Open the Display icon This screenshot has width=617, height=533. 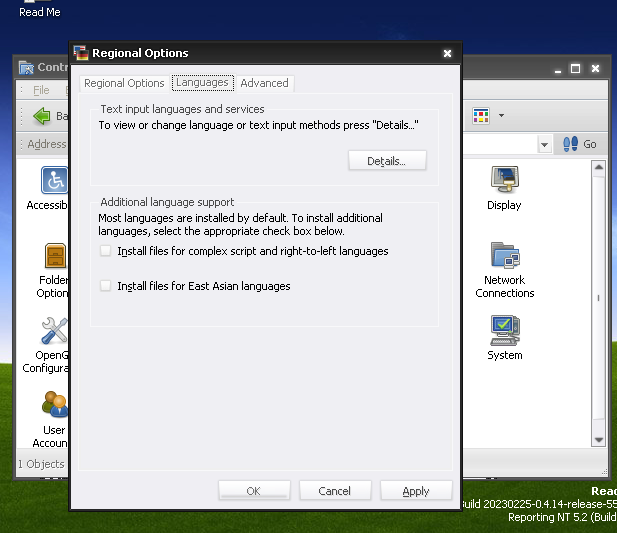pos(505,179)
